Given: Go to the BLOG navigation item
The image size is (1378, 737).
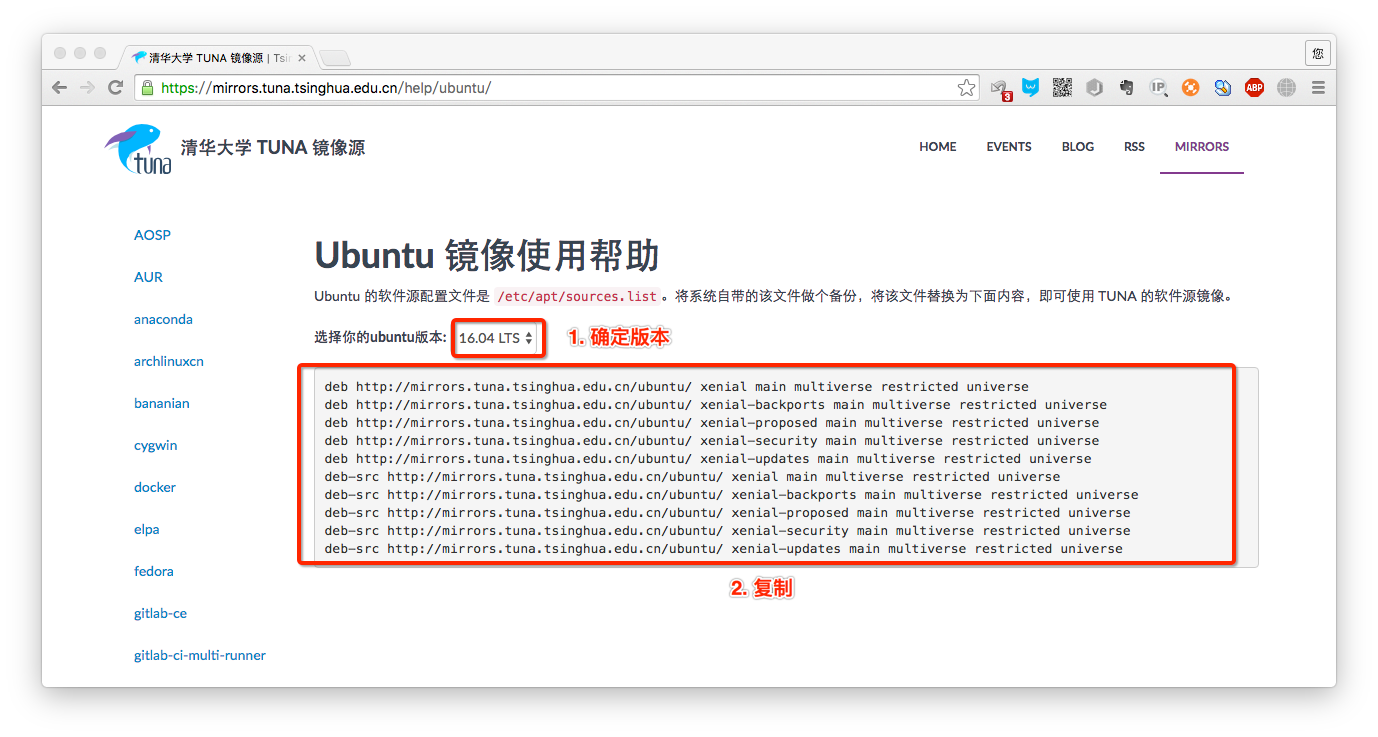Looking at the screenshot, I should [1077, 147].
